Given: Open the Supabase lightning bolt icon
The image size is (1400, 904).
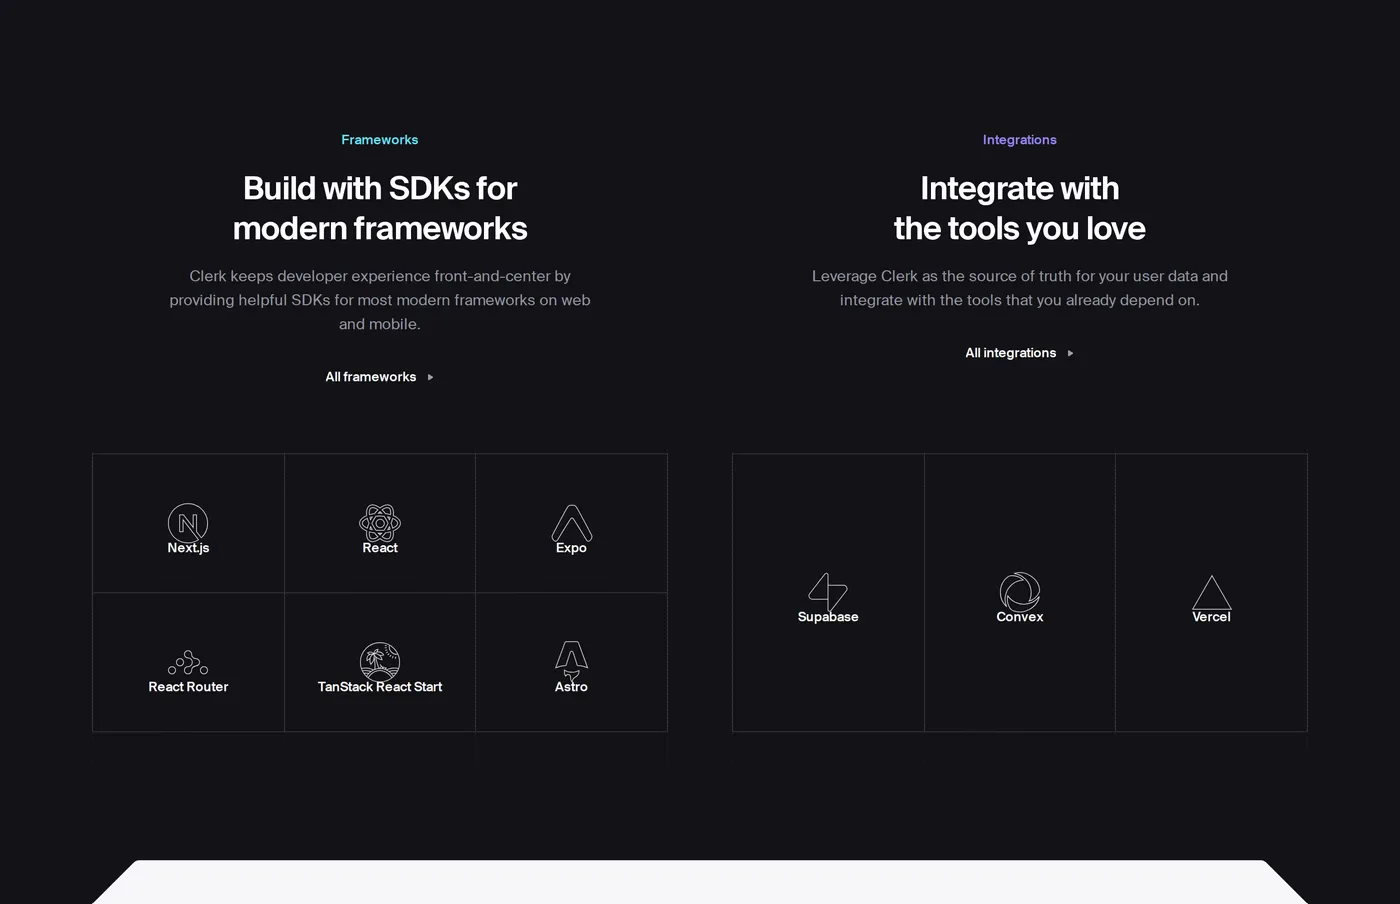Looking at the screenshot, I should tap(828, 592).
